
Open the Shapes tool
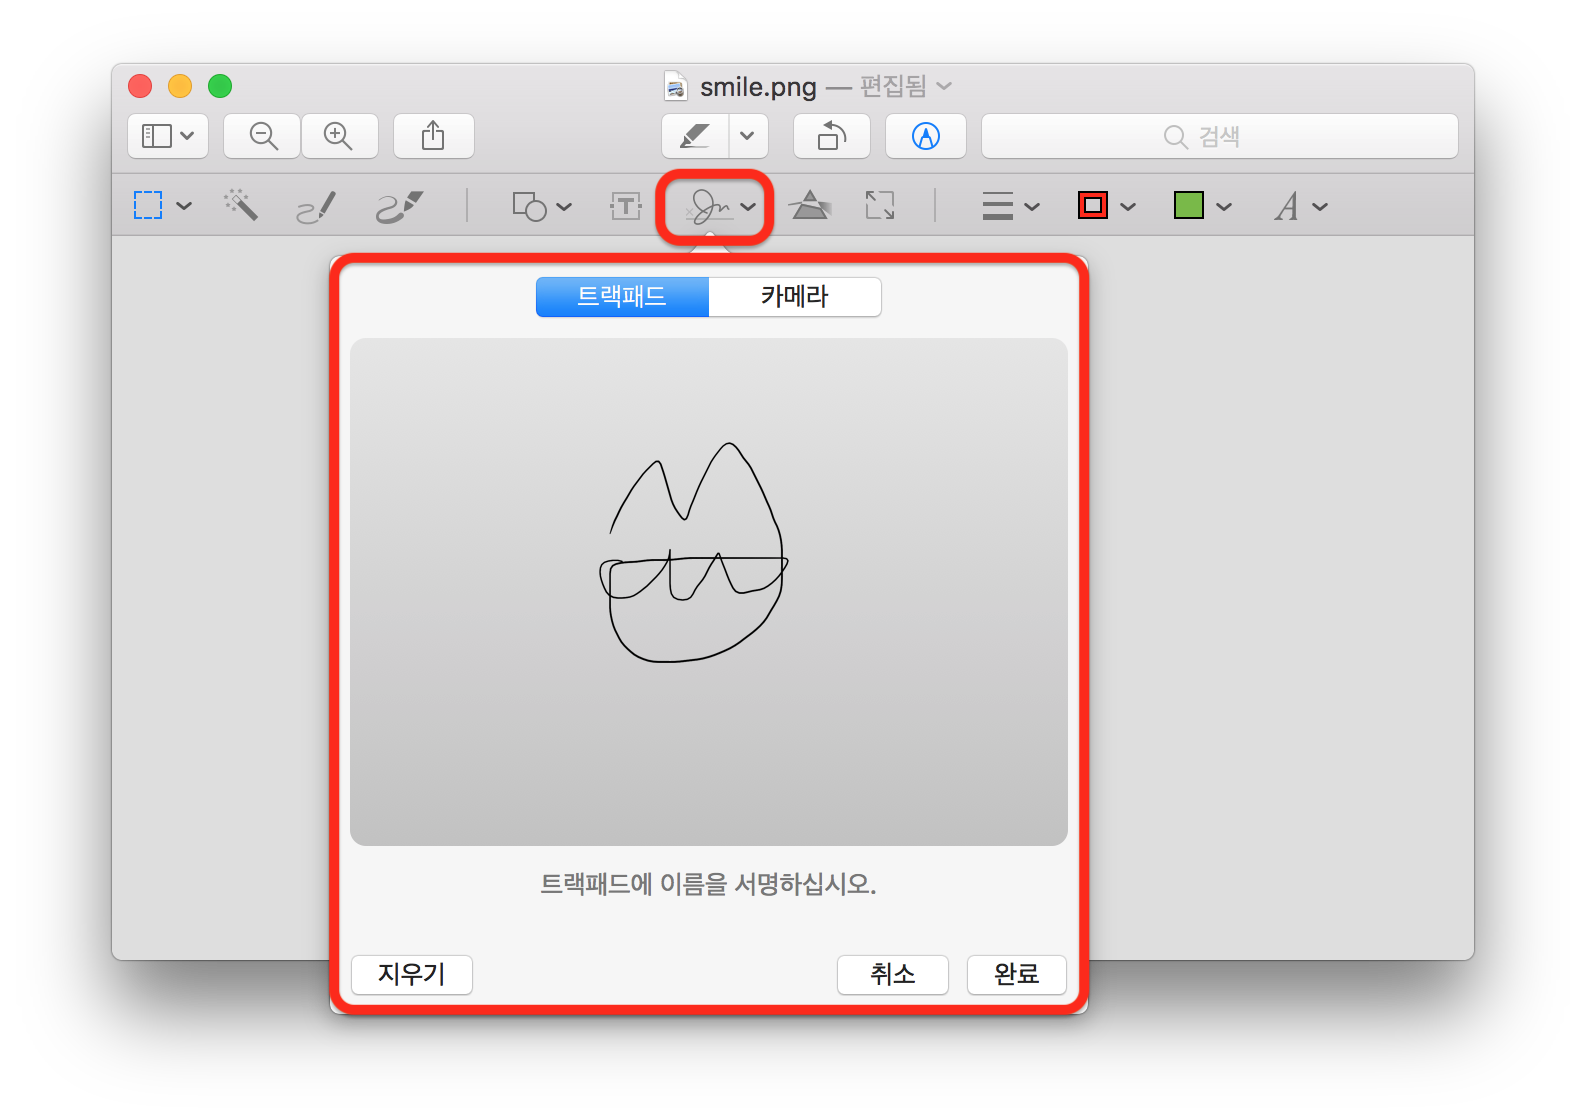point(529,206)
